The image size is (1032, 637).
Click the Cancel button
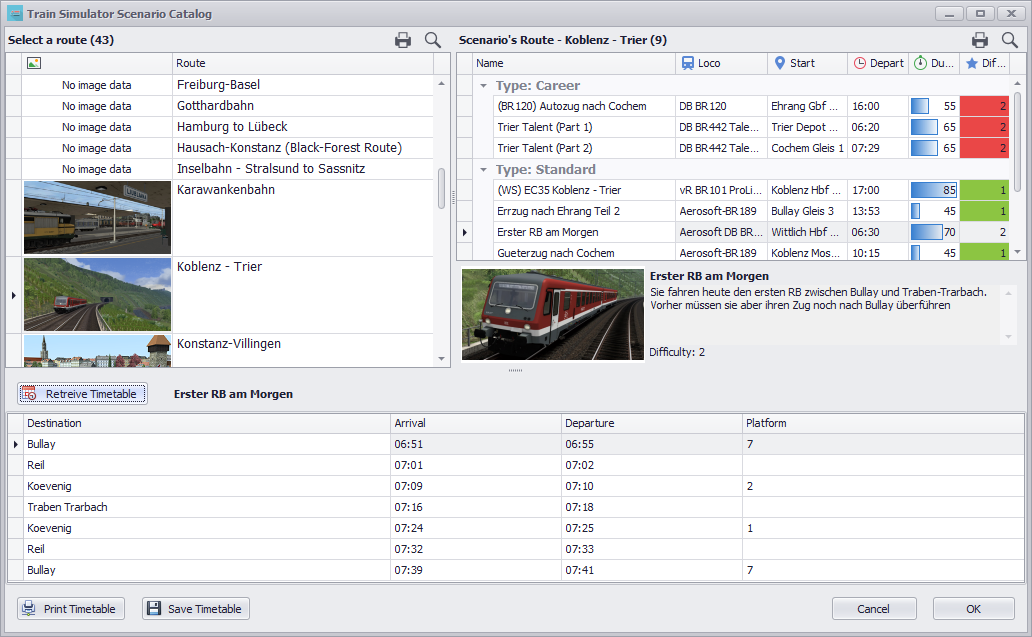click(x=873, y=609)
